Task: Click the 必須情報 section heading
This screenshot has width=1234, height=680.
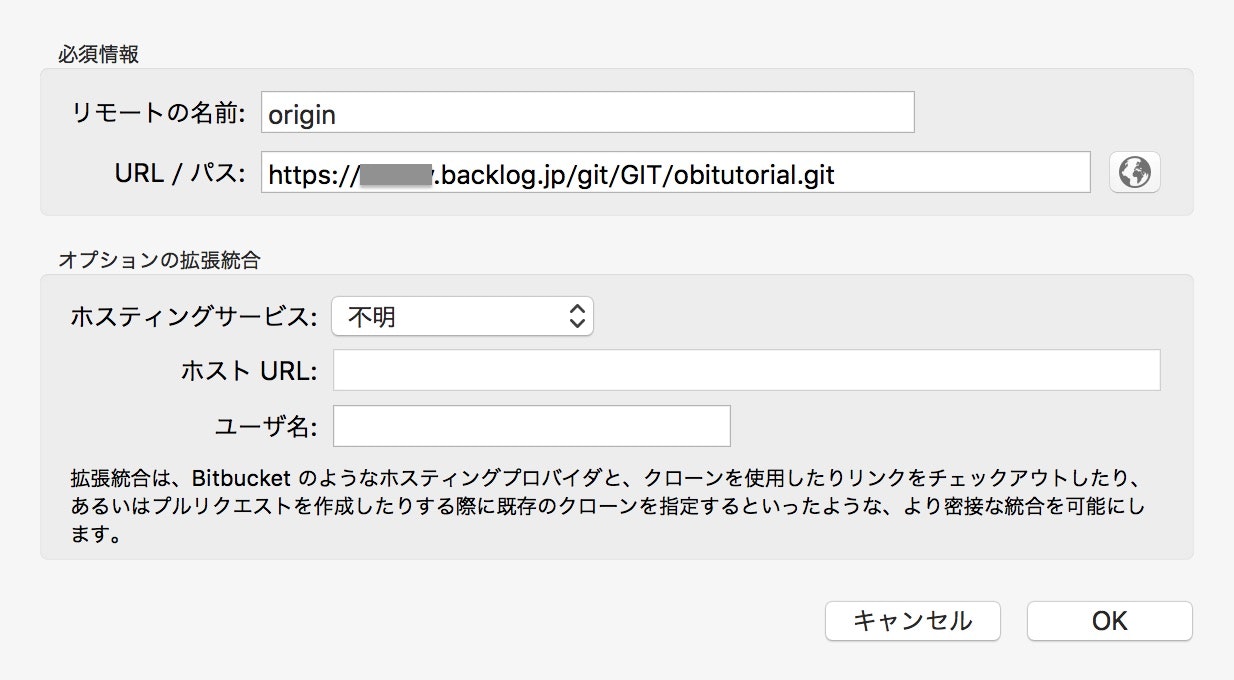Action: [98, 54]
